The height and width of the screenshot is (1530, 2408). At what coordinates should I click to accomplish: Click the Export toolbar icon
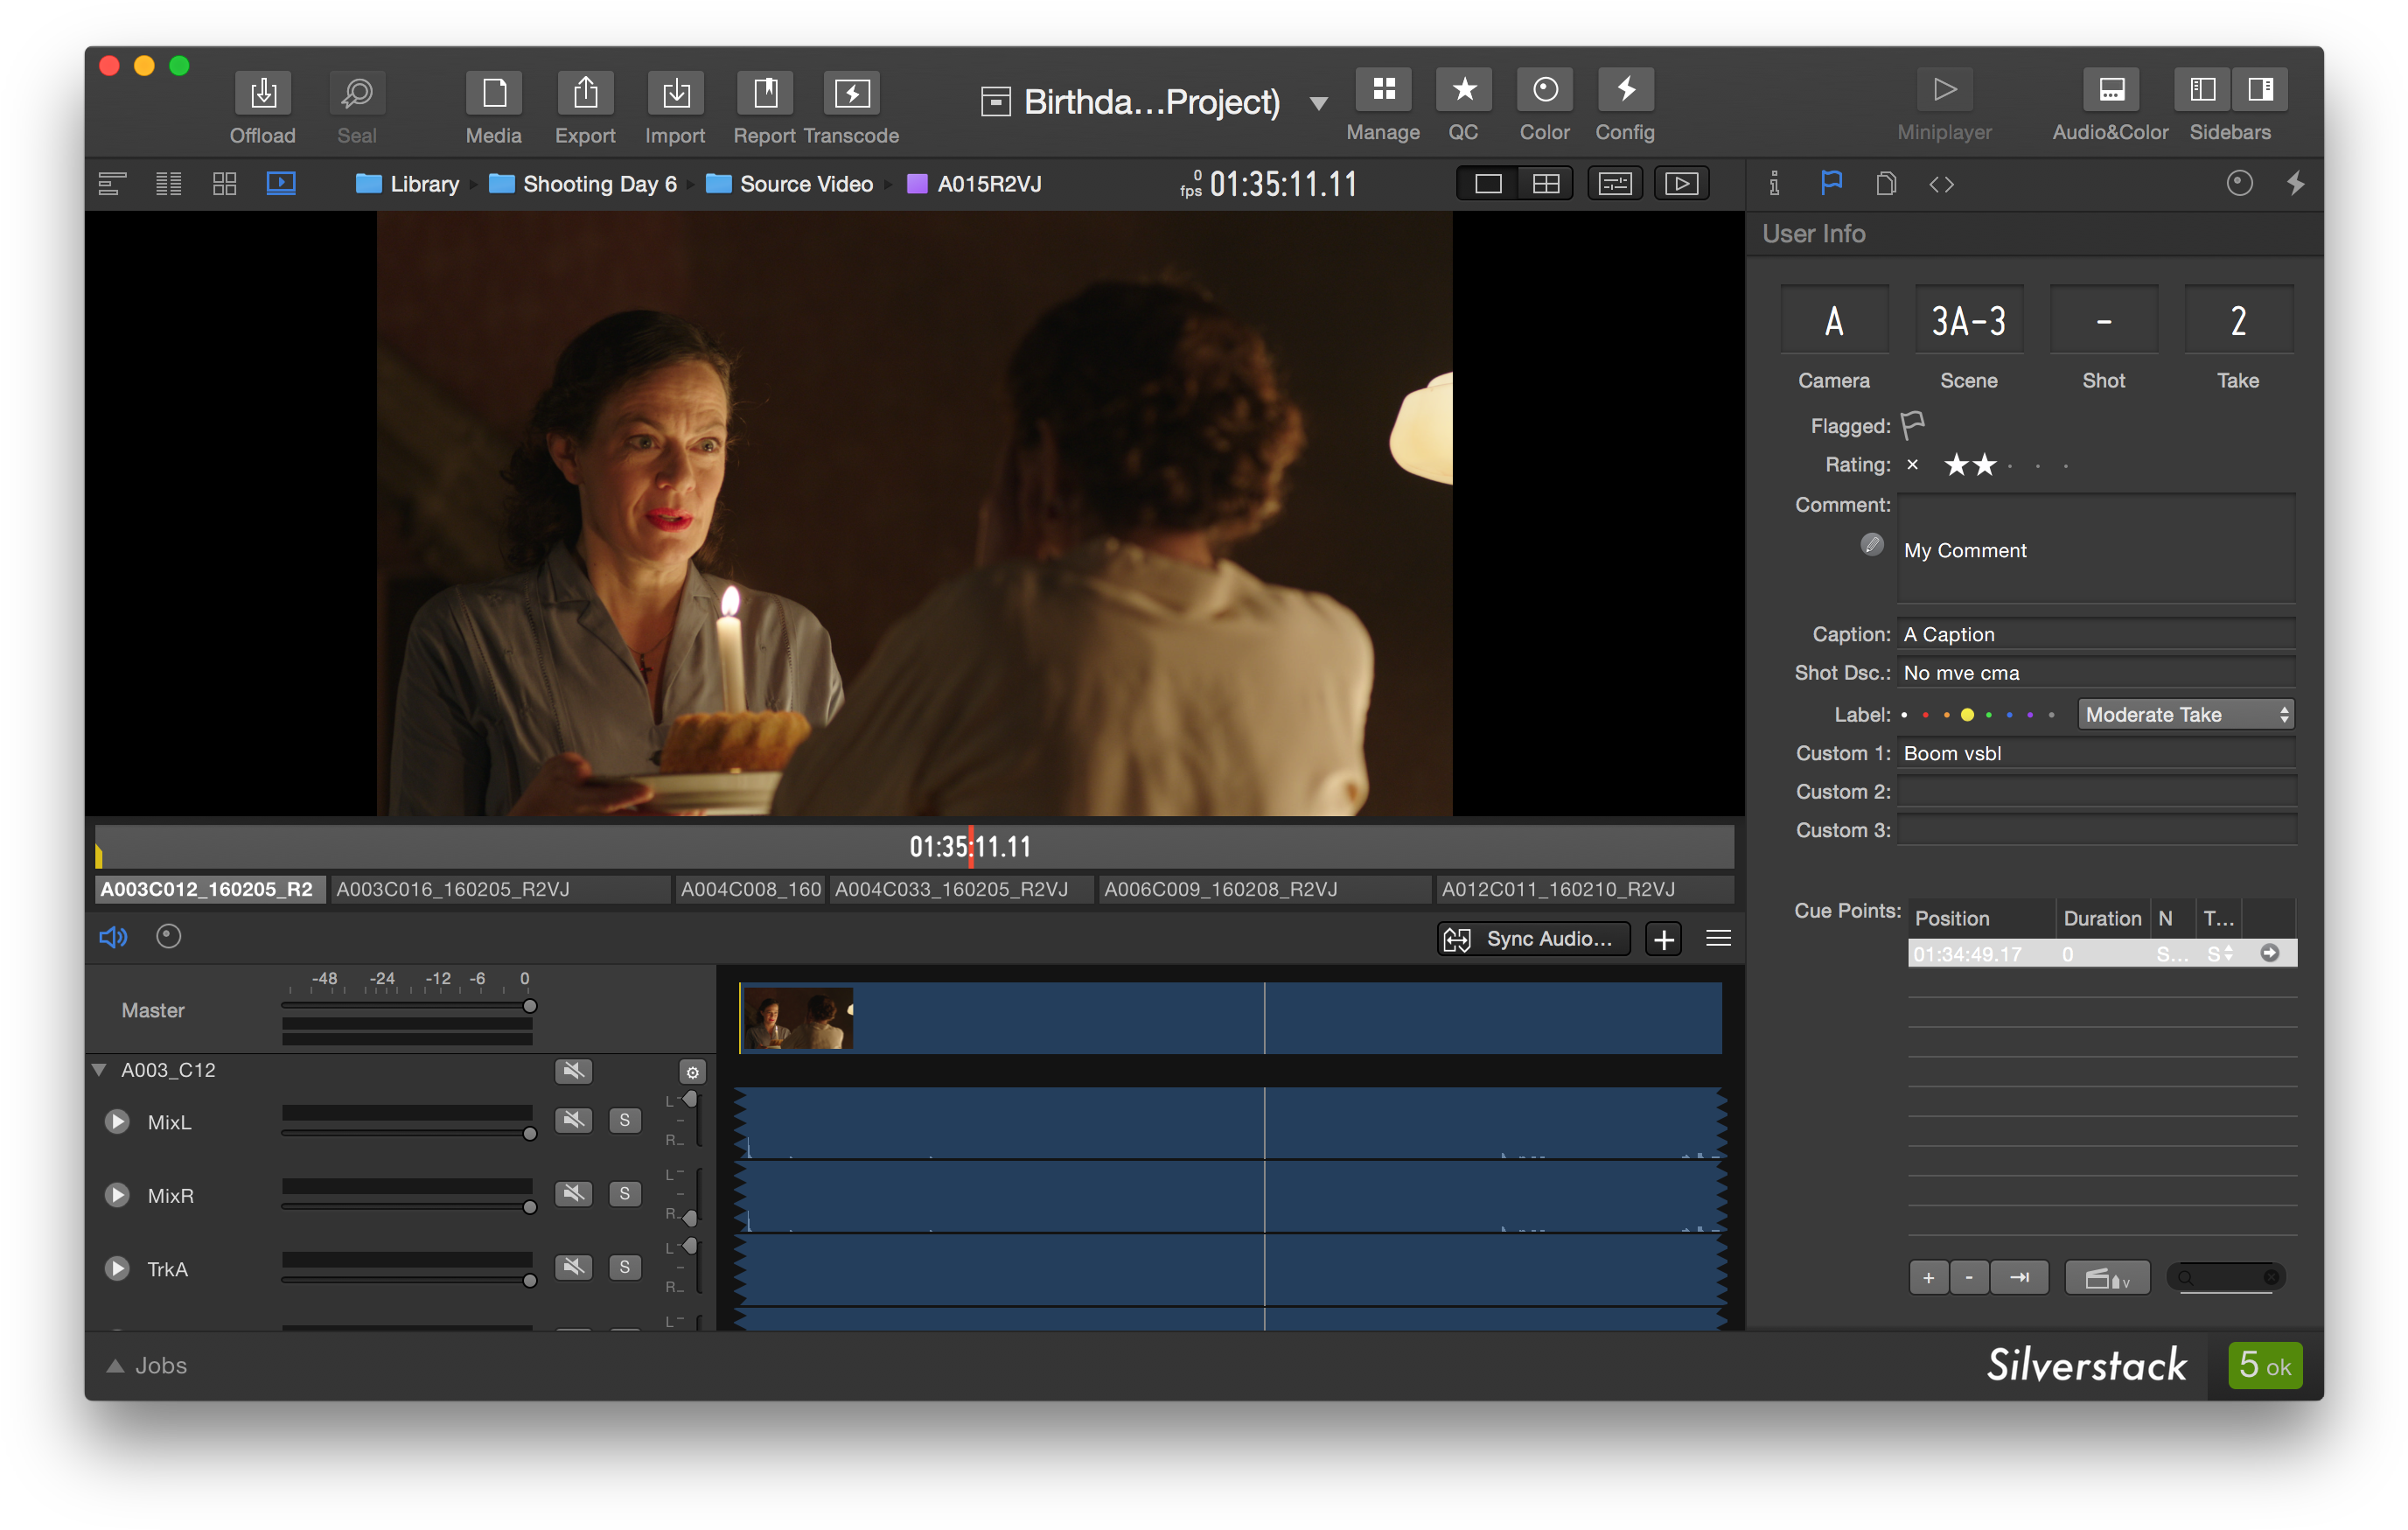click(585, 94)
